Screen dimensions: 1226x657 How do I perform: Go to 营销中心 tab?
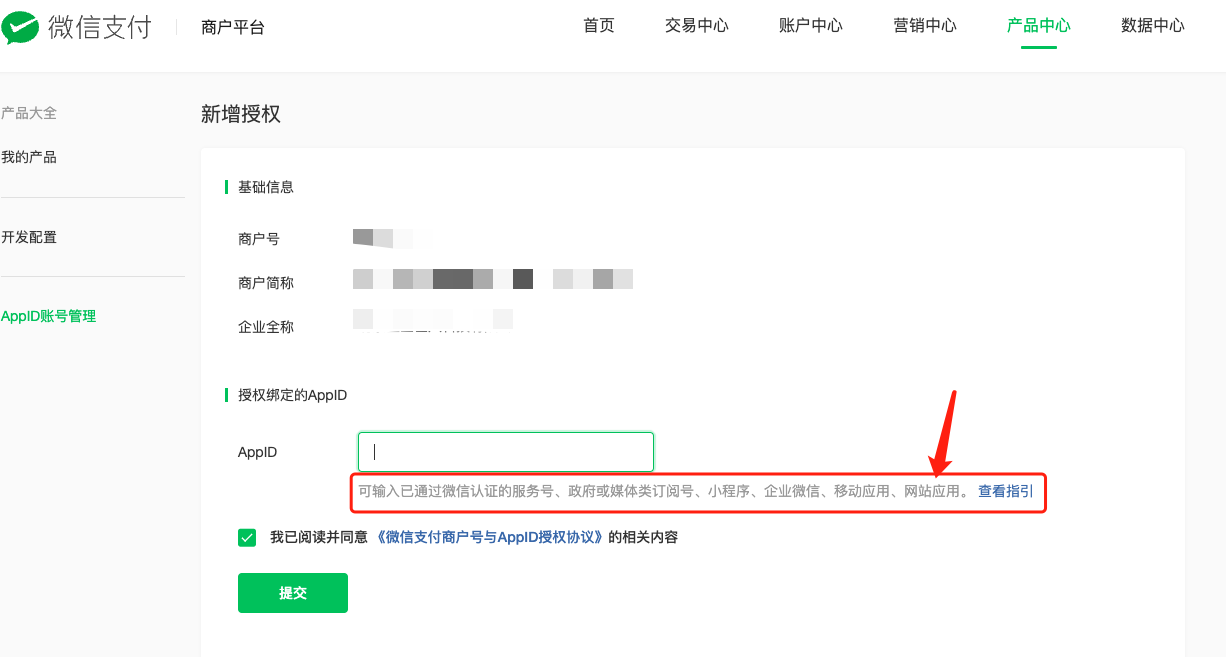pyautogui.click(x=925, y=26)
